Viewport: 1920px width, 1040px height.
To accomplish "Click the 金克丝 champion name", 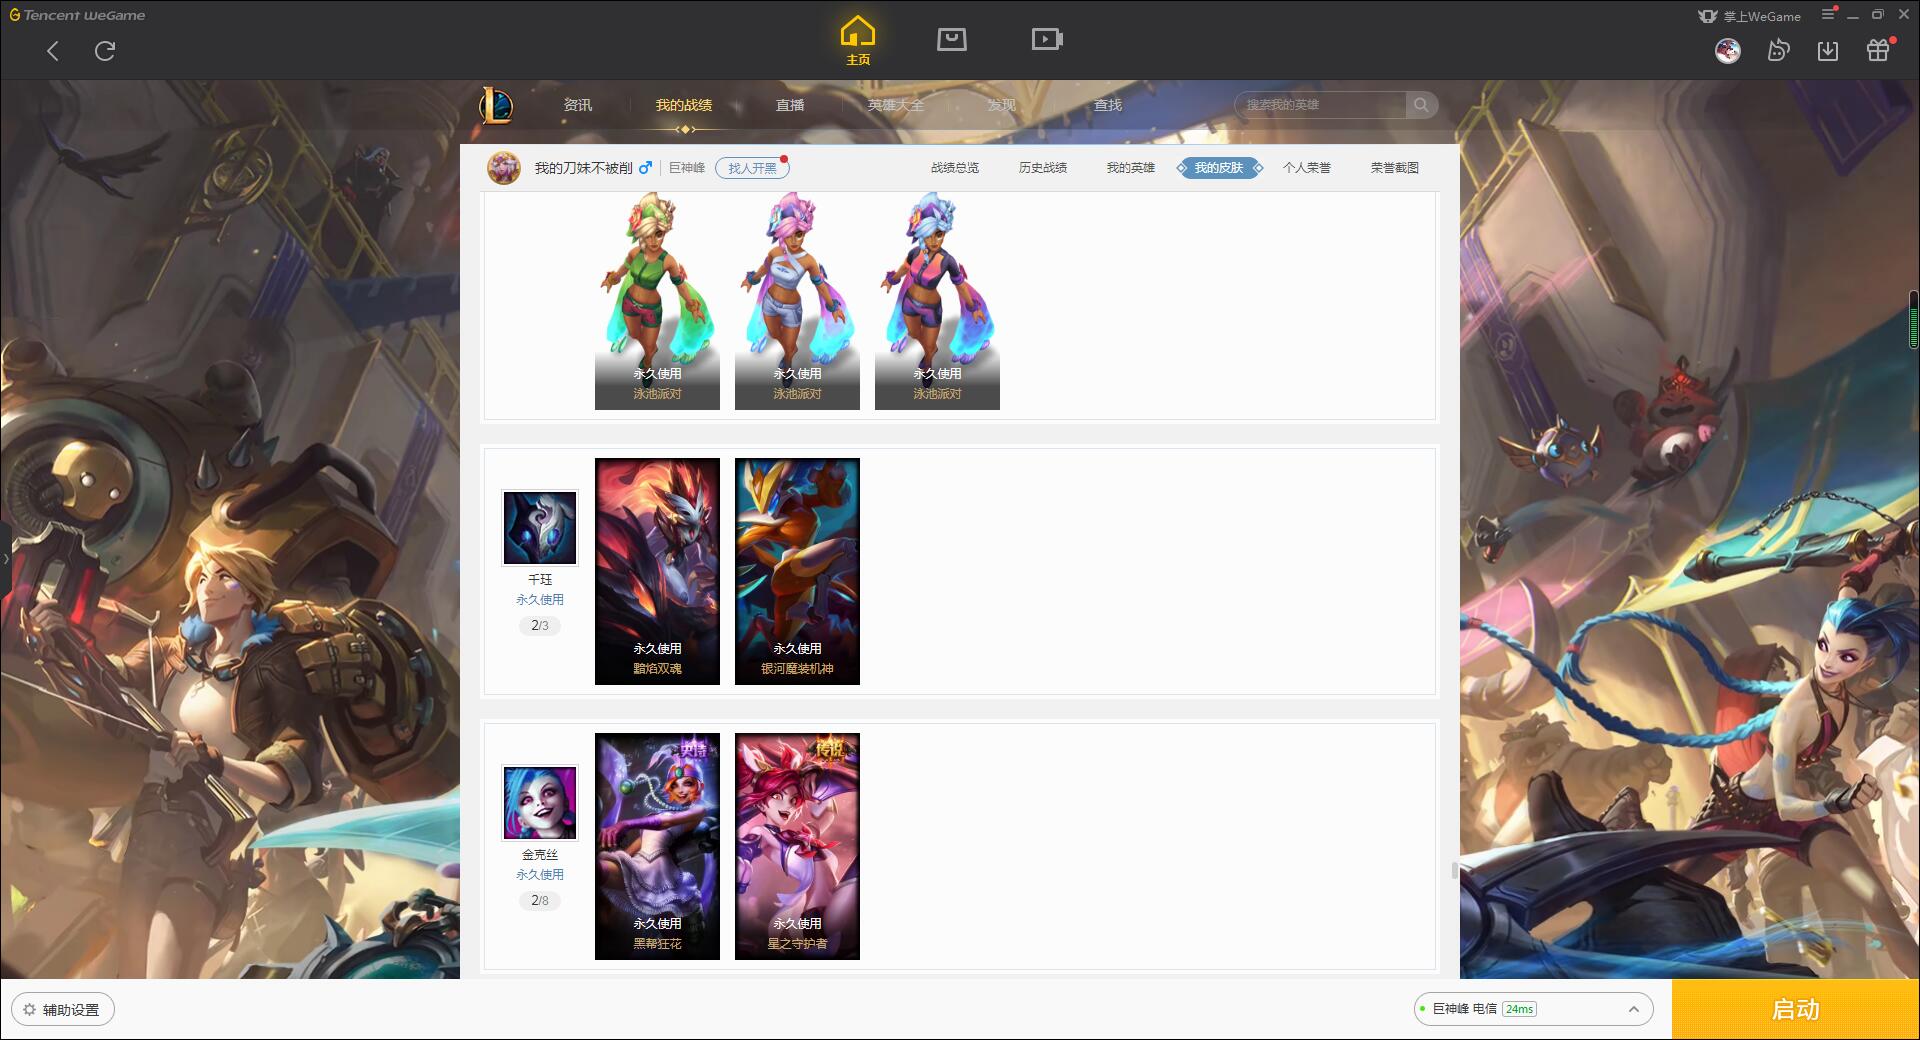I will point(540,855).
